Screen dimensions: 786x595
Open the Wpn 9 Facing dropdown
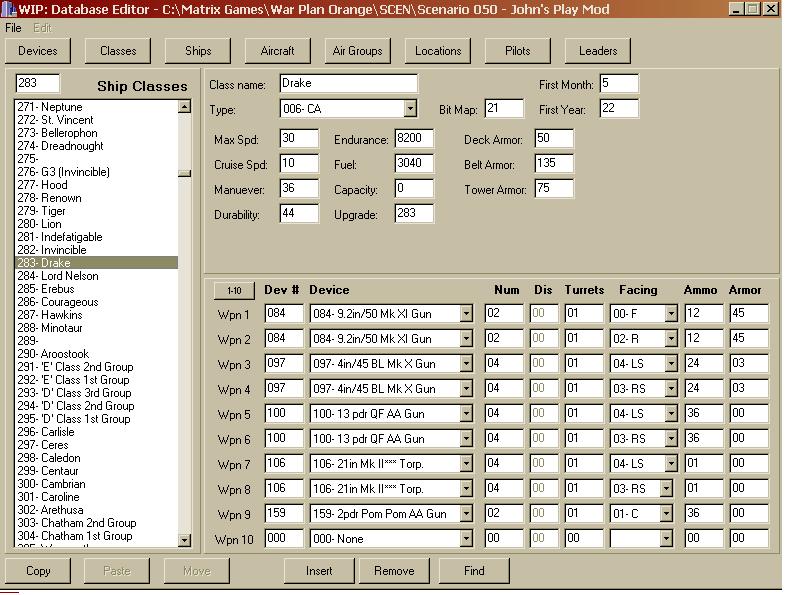point(666,514)
